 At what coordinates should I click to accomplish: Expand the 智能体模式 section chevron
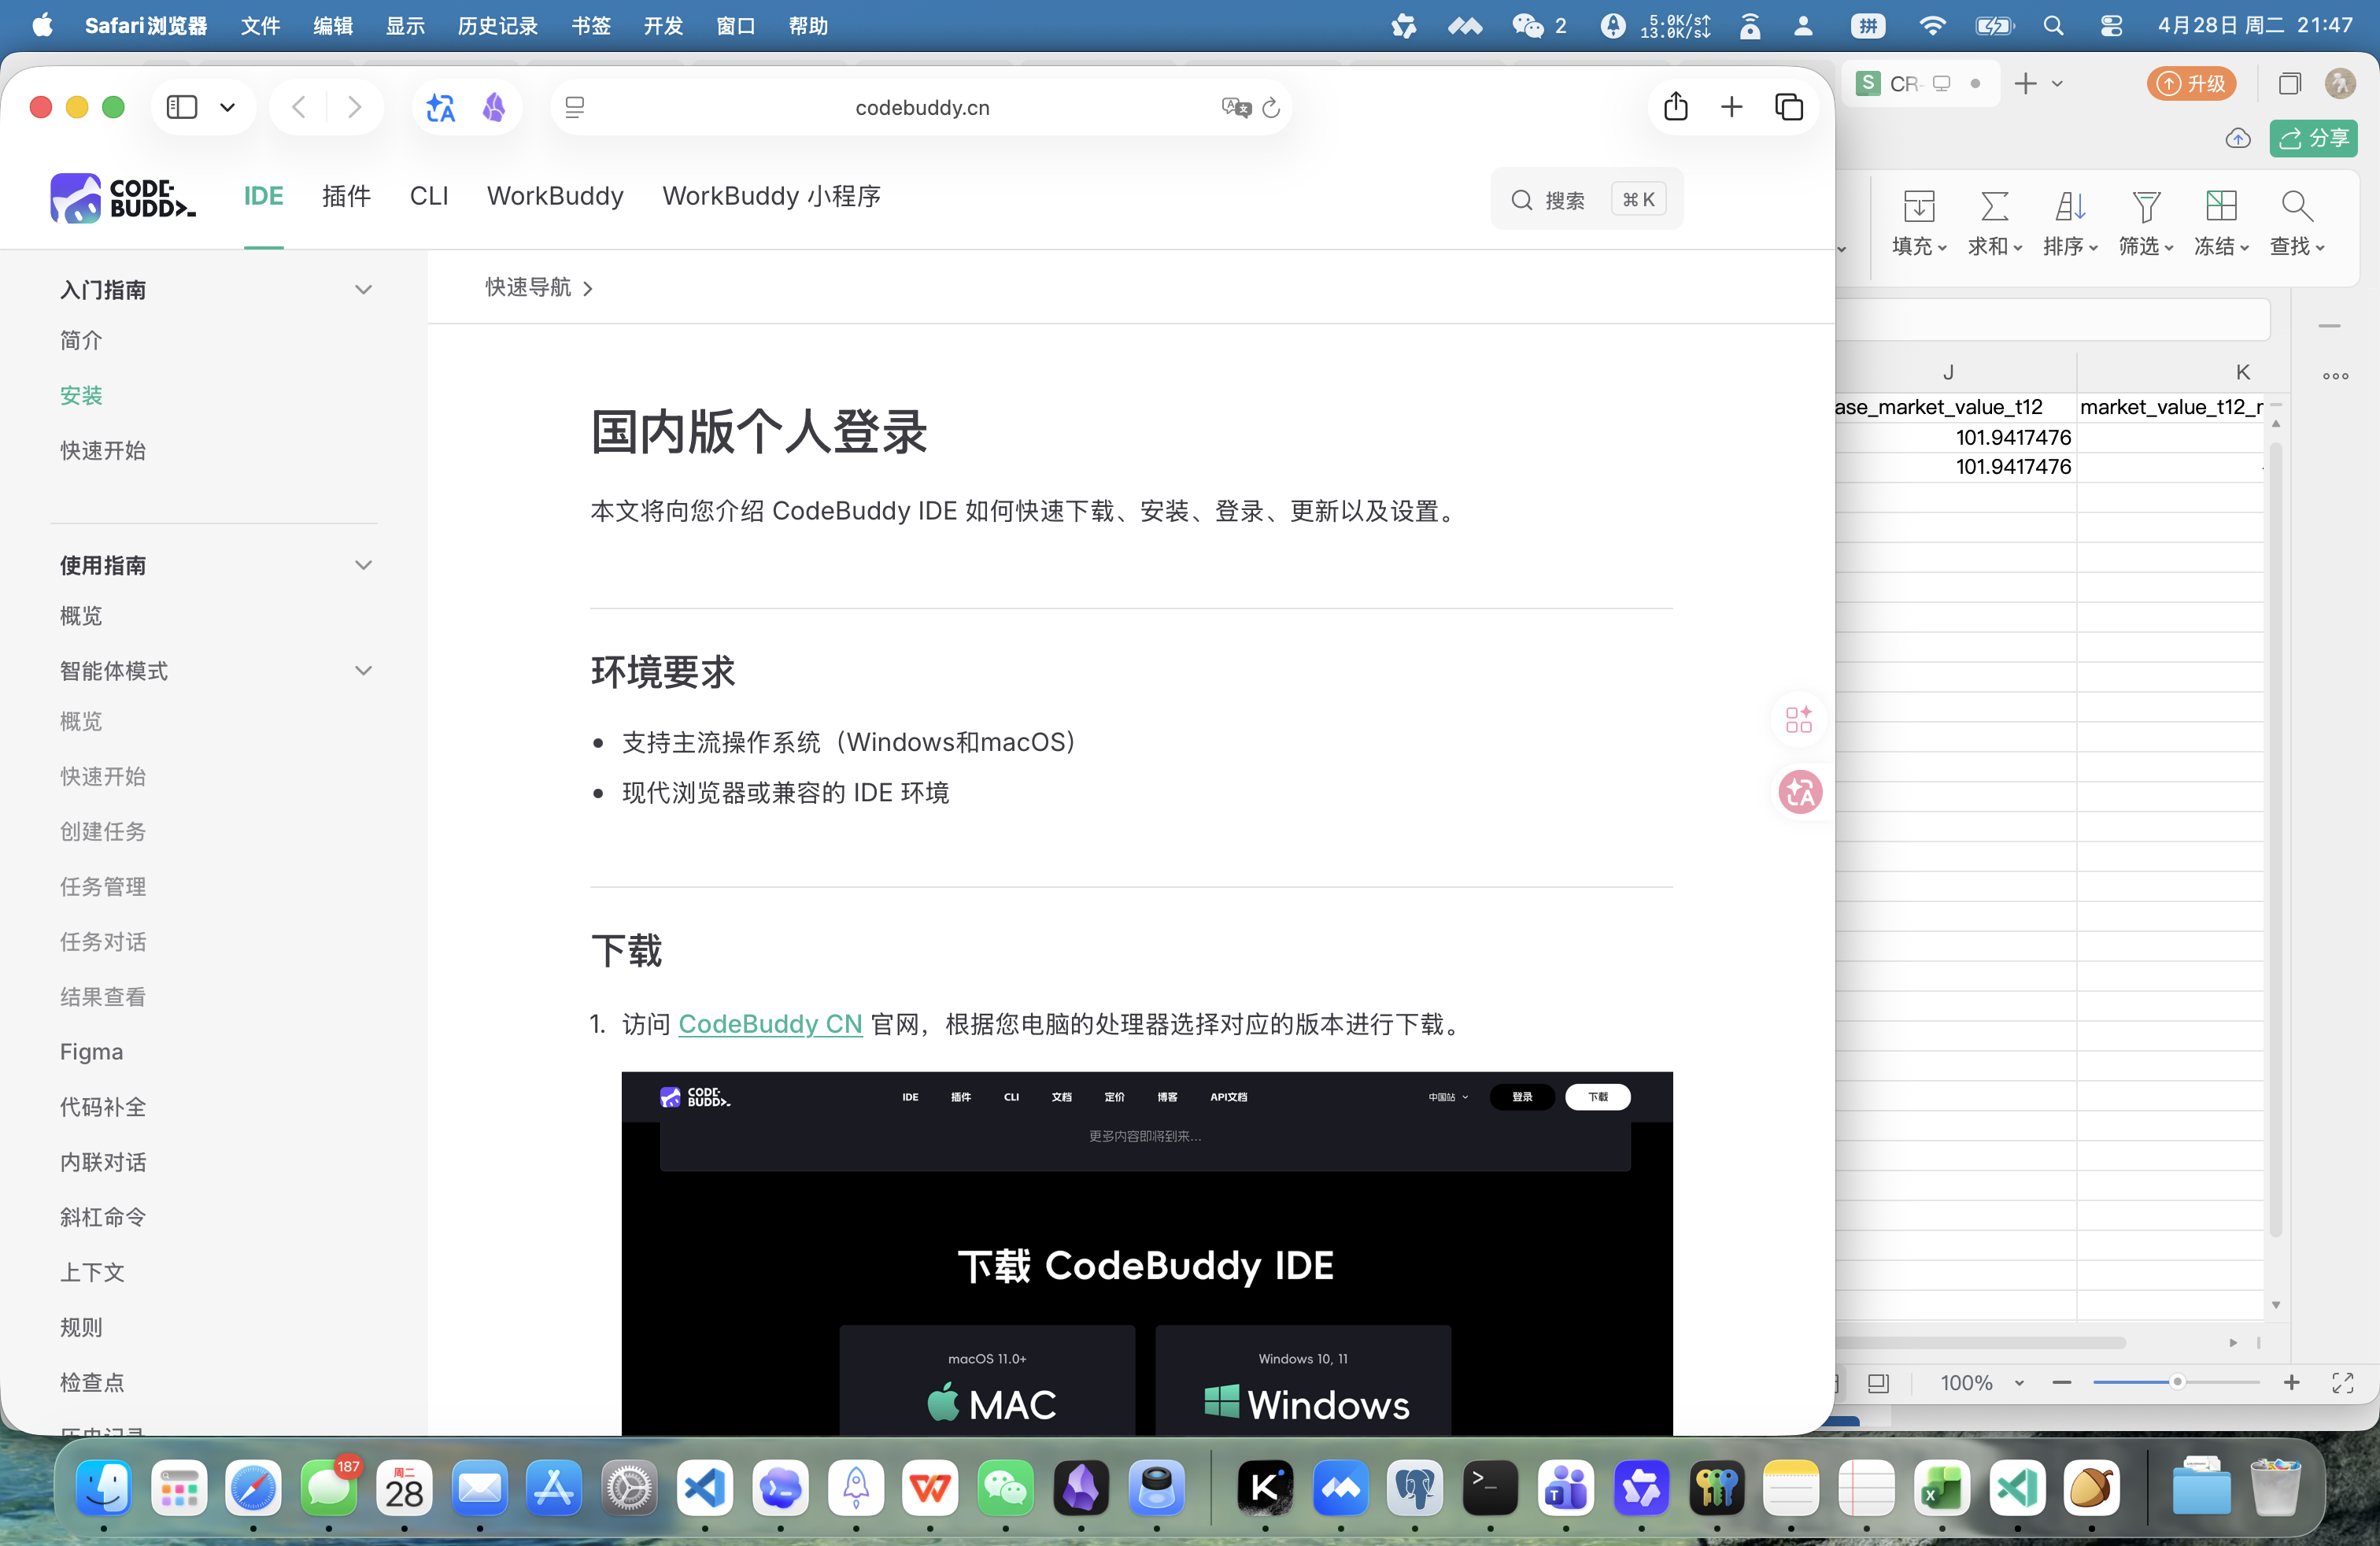[x=364, y=671]
